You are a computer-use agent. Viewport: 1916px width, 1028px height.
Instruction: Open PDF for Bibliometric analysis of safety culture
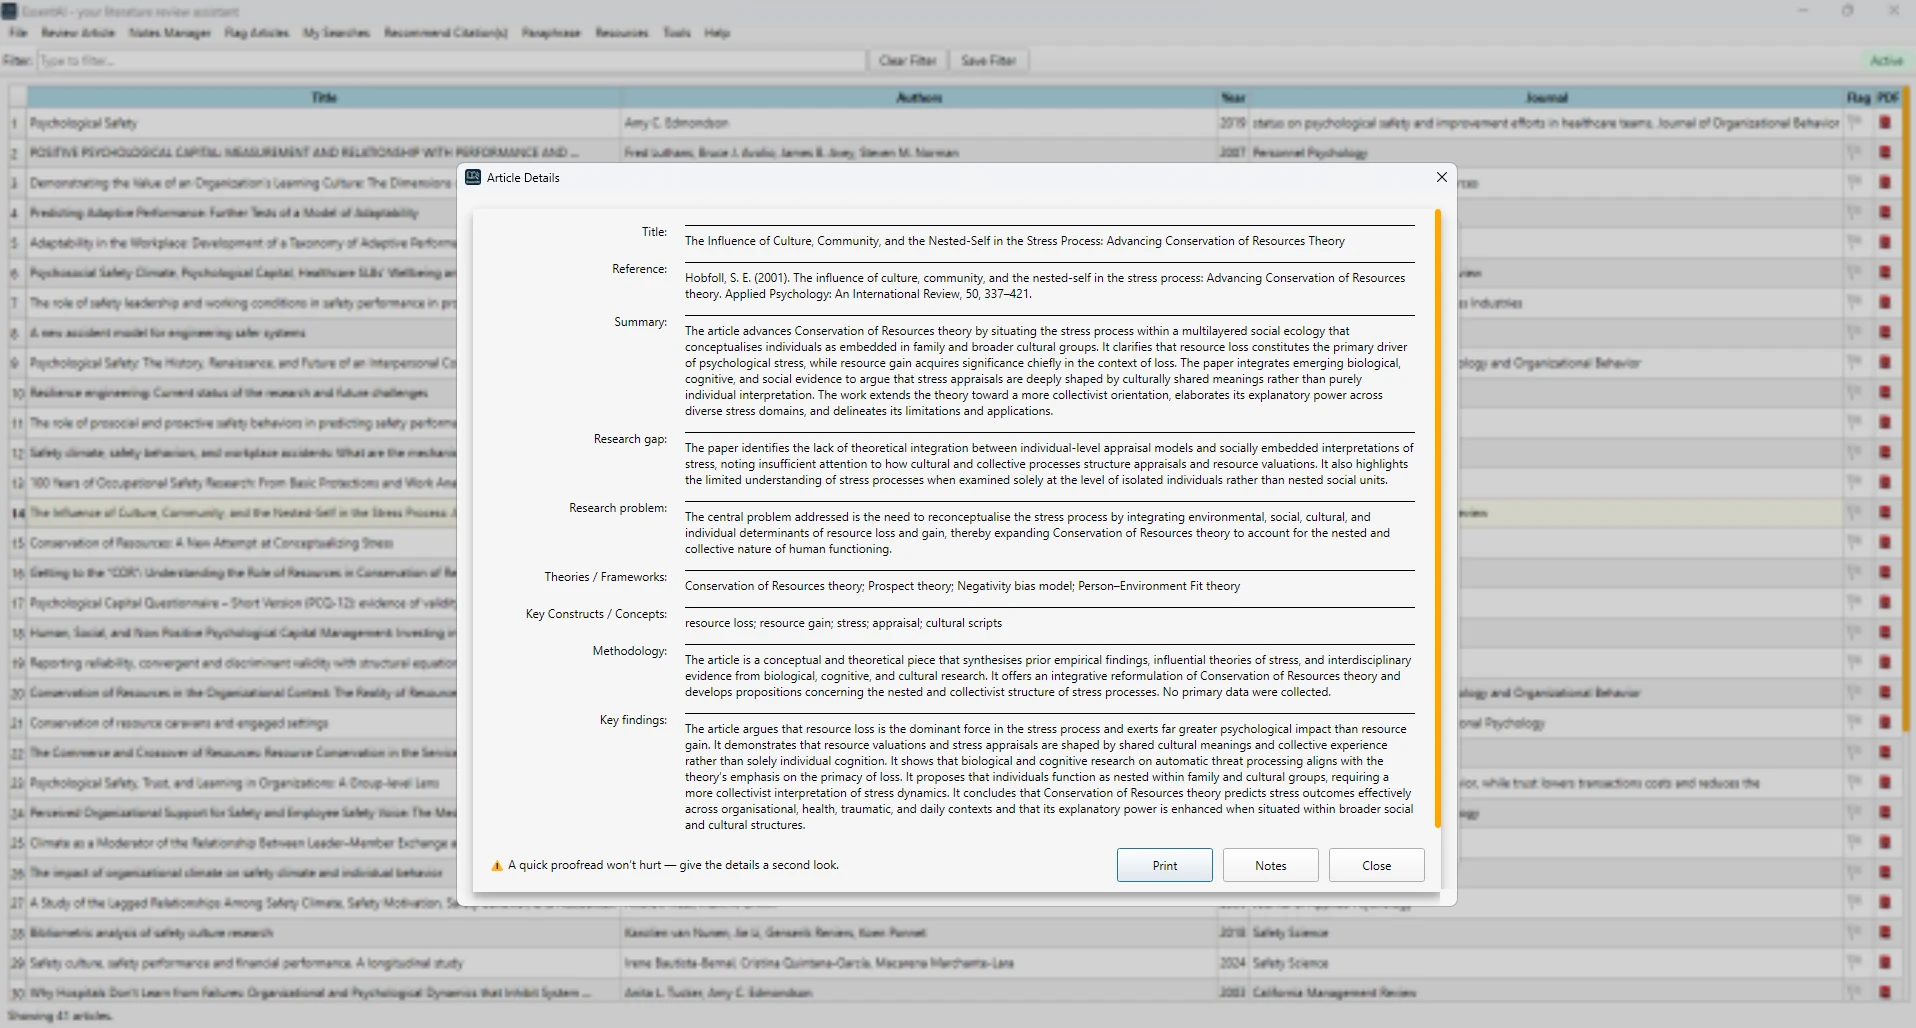[1885, 933]
